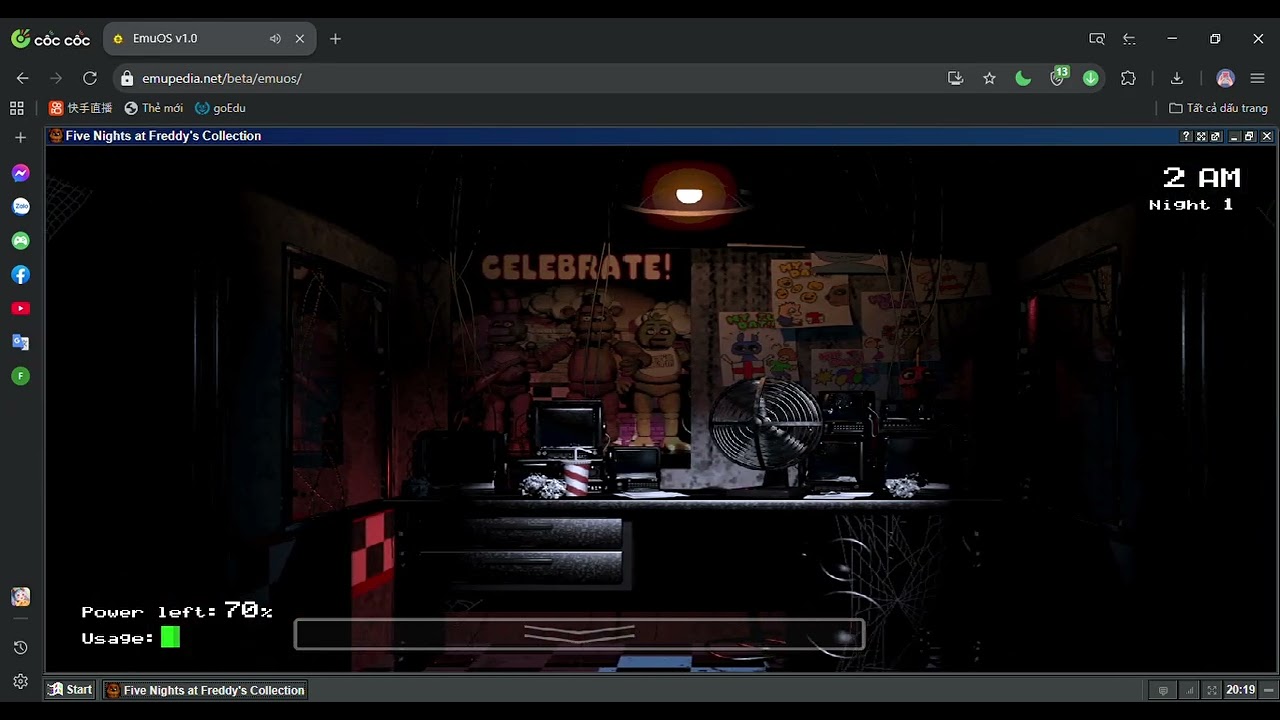Open the Thẻ mới bookmark

[x=153, y=108]
